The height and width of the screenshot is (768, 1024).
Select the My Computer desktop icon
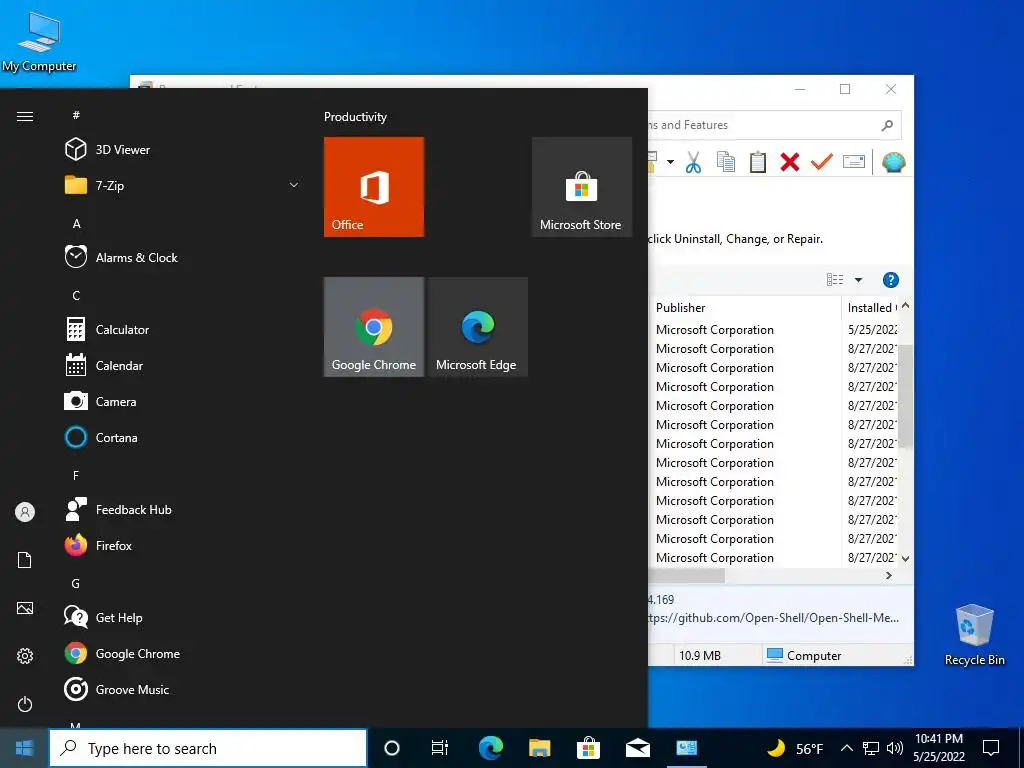(39, 41)
